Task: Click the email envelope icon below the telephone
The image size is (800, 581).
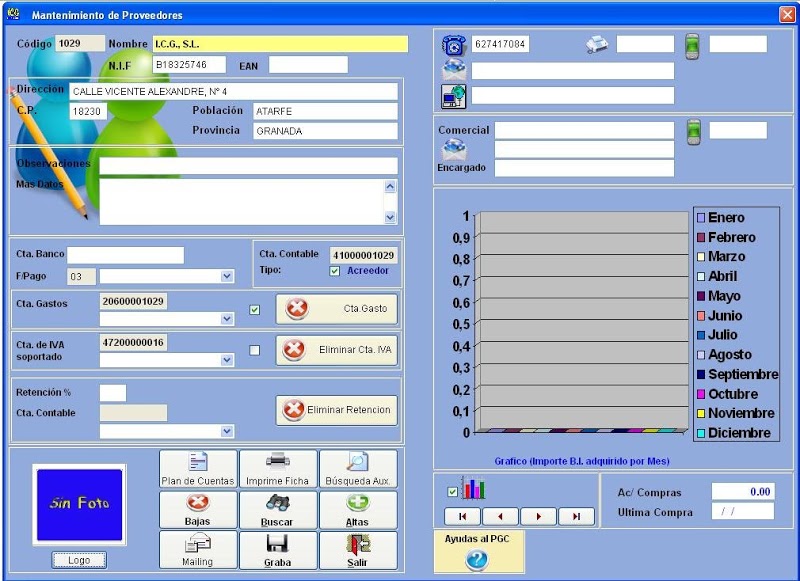Action: 453,70
